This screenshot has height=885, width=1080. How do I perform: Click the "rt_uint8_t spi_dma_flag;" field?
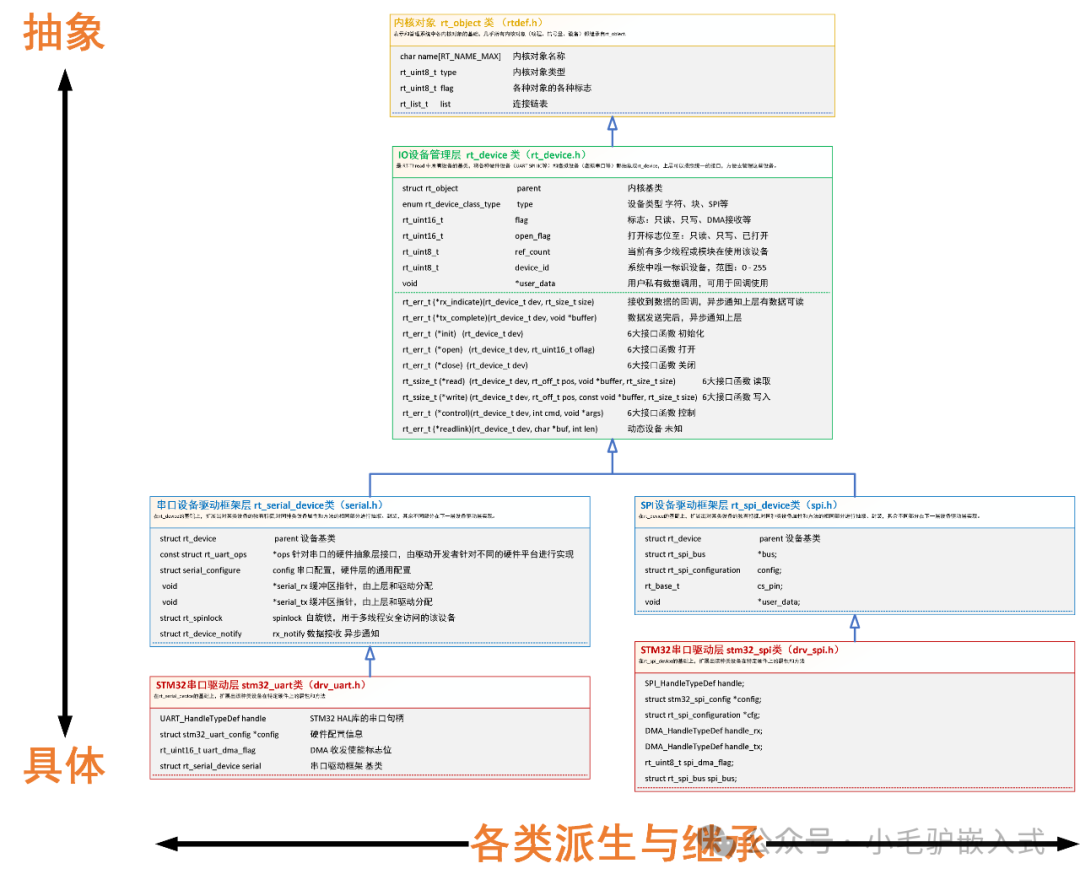coord(689,762)
